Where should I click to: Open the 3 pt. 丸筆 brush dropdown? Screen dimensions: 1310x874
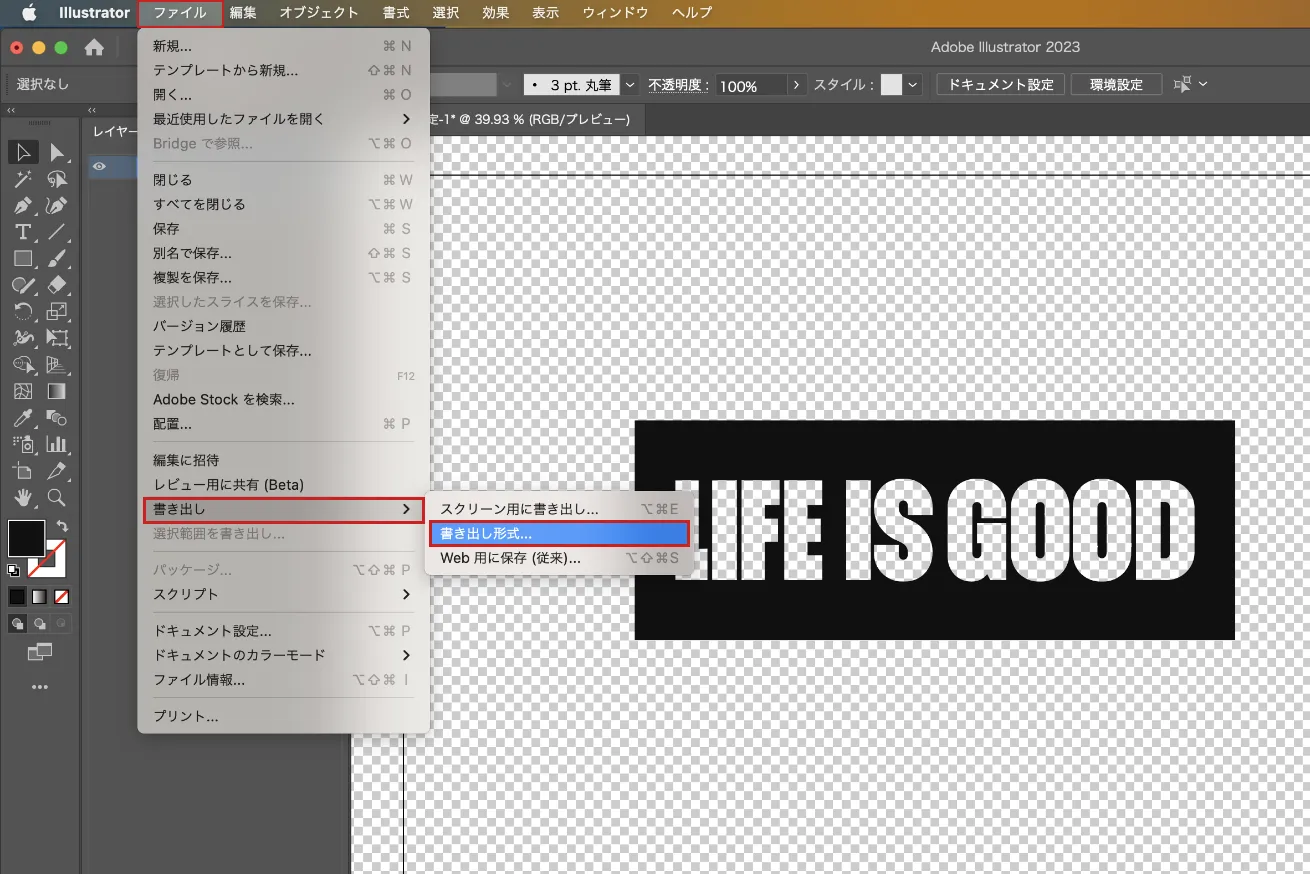coord(628,84)
